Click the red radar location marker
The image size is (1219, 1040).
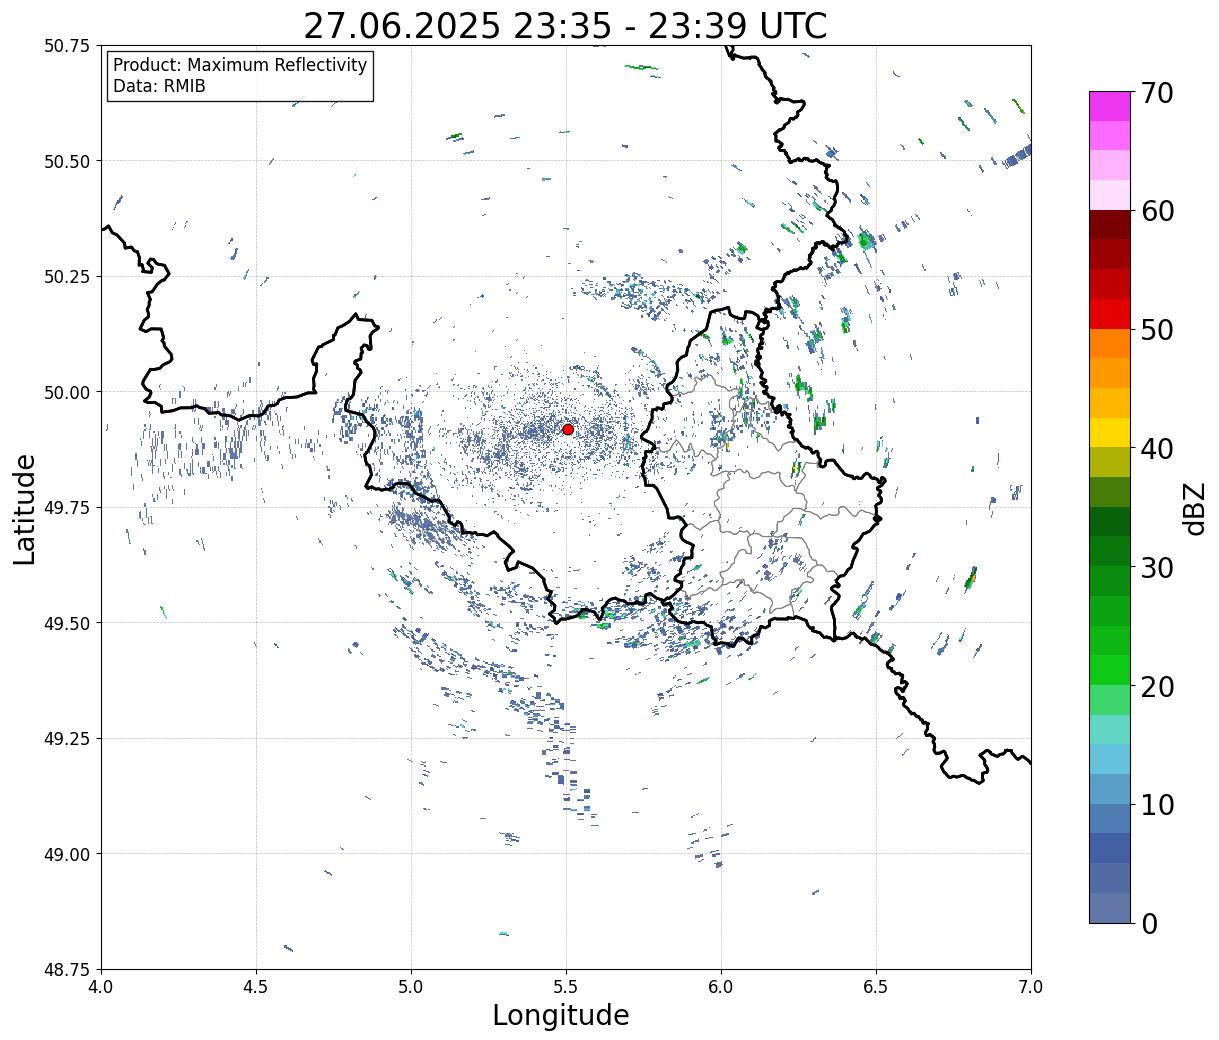pos(568,429)
